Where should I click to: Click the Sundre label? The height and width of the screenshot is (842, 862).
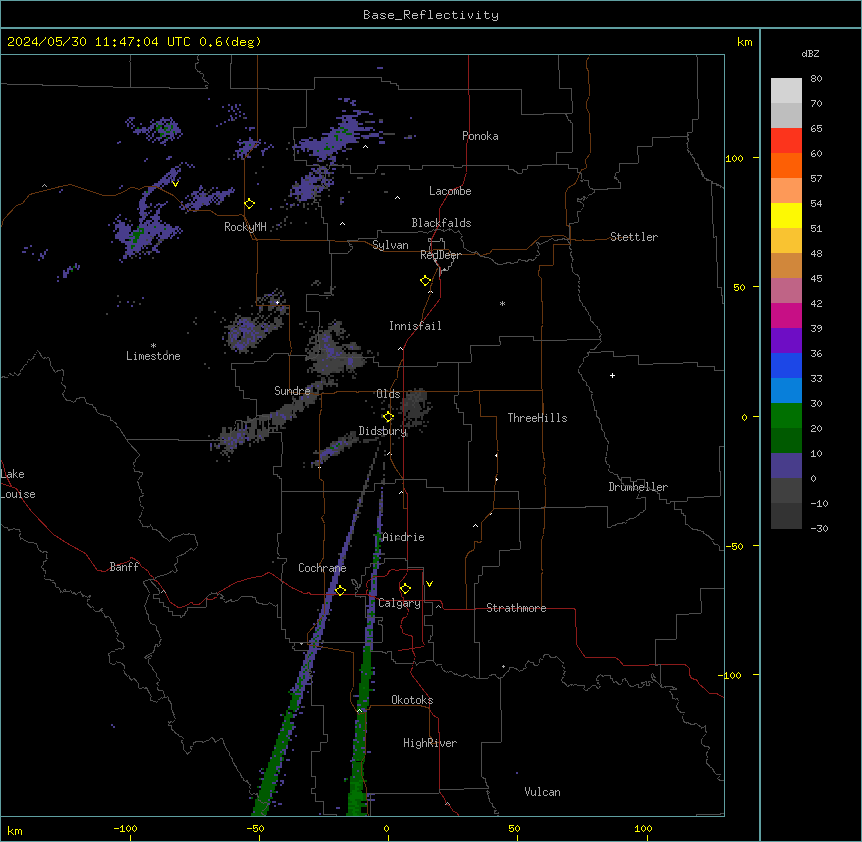tap(292, 391)
